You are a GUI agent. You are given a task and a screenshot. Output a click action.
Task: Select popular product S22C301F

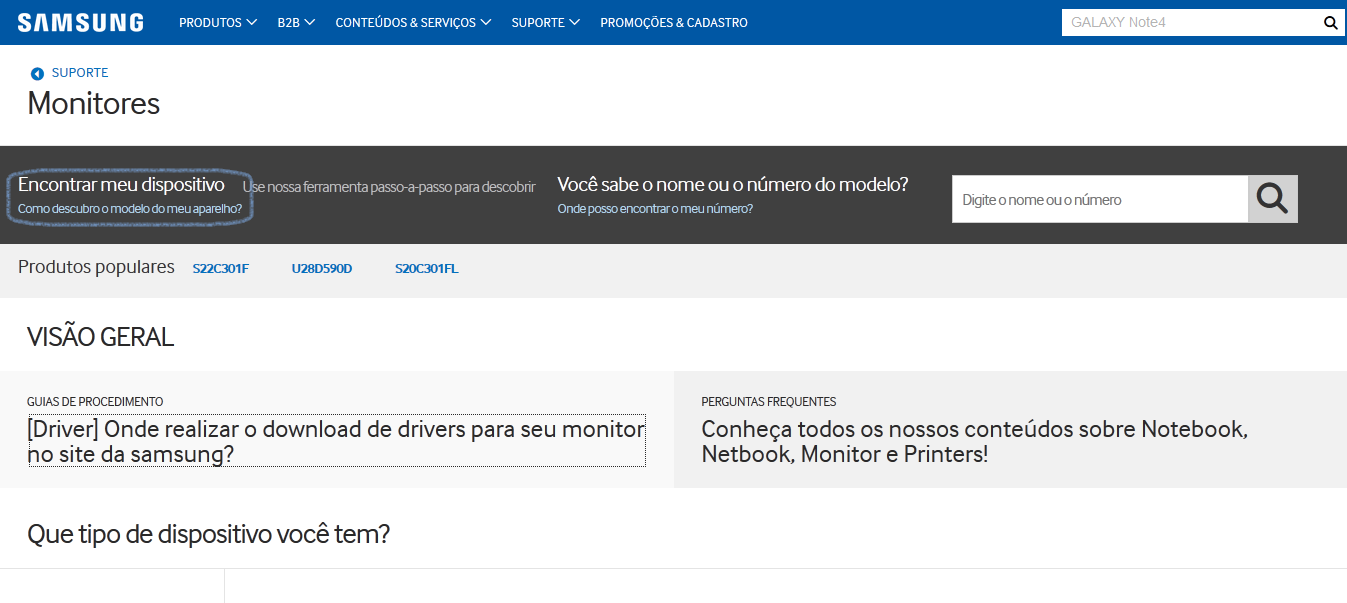tap(221, 269)
